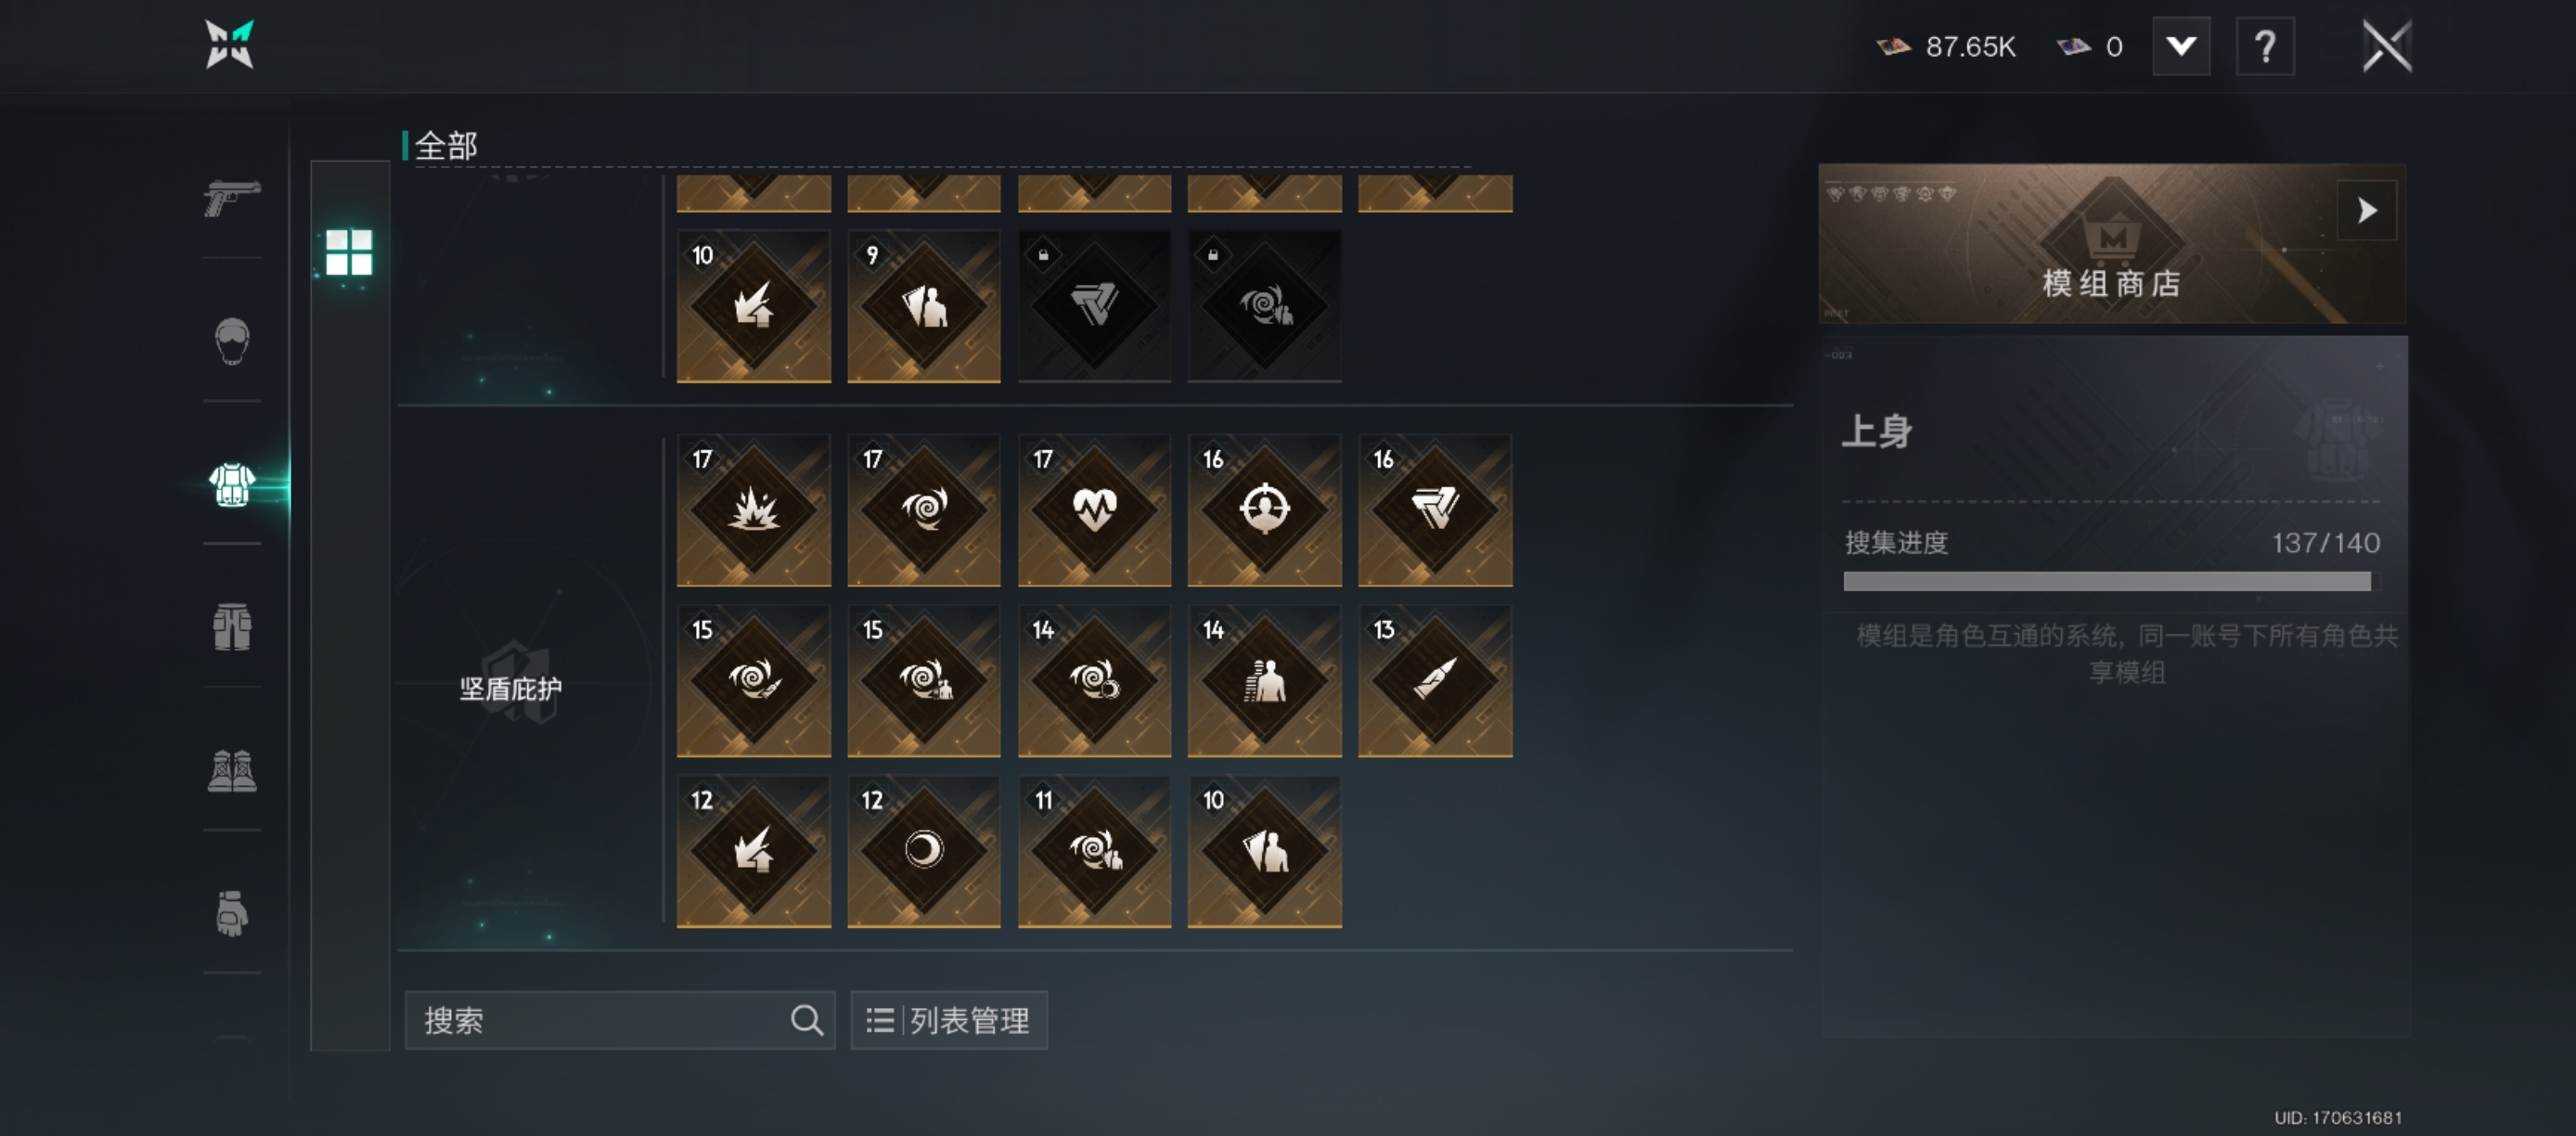Select the helmet head category icon
Screen dimensions: 2576x1136
(232, 341)
